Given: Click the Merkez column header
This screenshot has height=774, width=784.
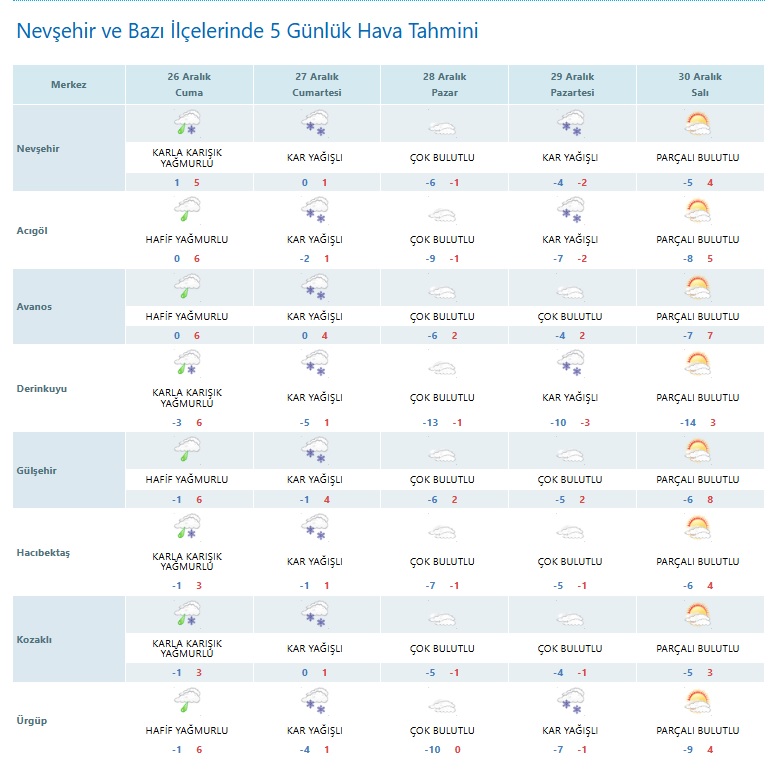Looking at the screenshot, I should (x=69, y=84).
